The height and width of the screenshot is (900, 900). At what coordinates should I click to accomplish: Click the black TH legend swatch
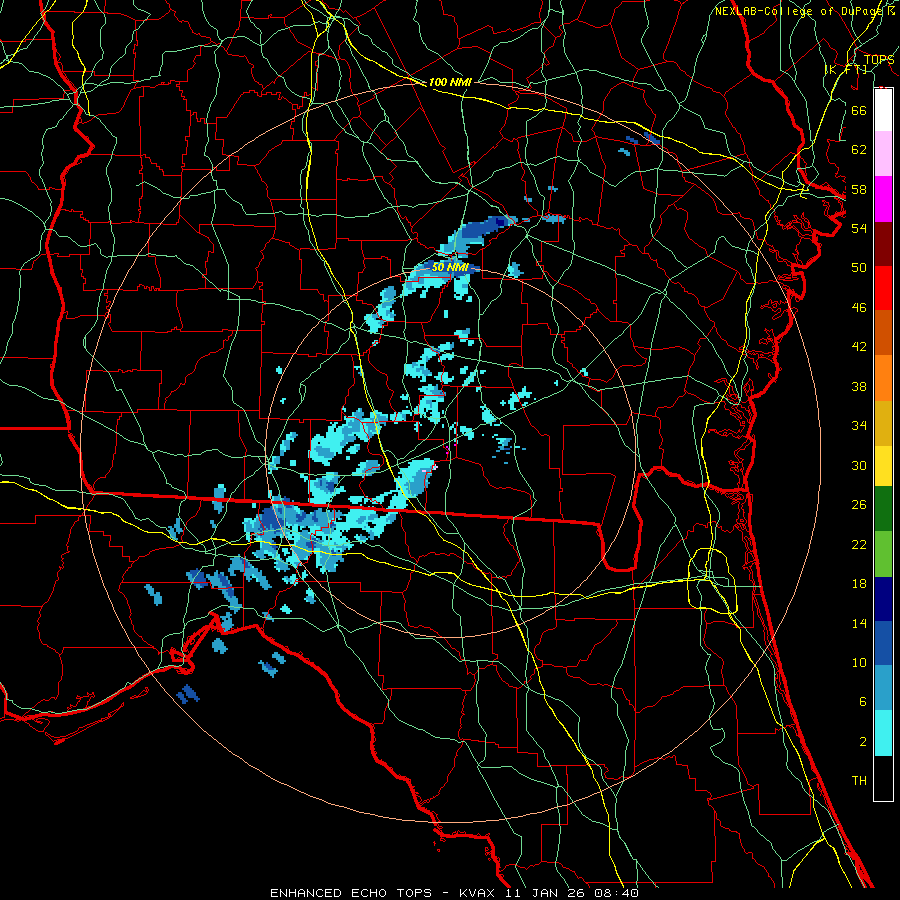pos(883,778)
